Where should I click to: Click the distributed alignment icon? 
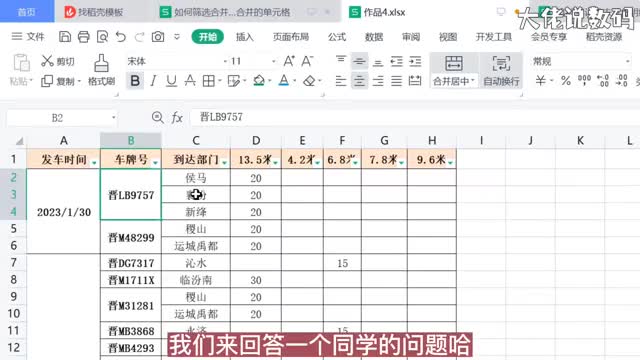coord(415,81)
